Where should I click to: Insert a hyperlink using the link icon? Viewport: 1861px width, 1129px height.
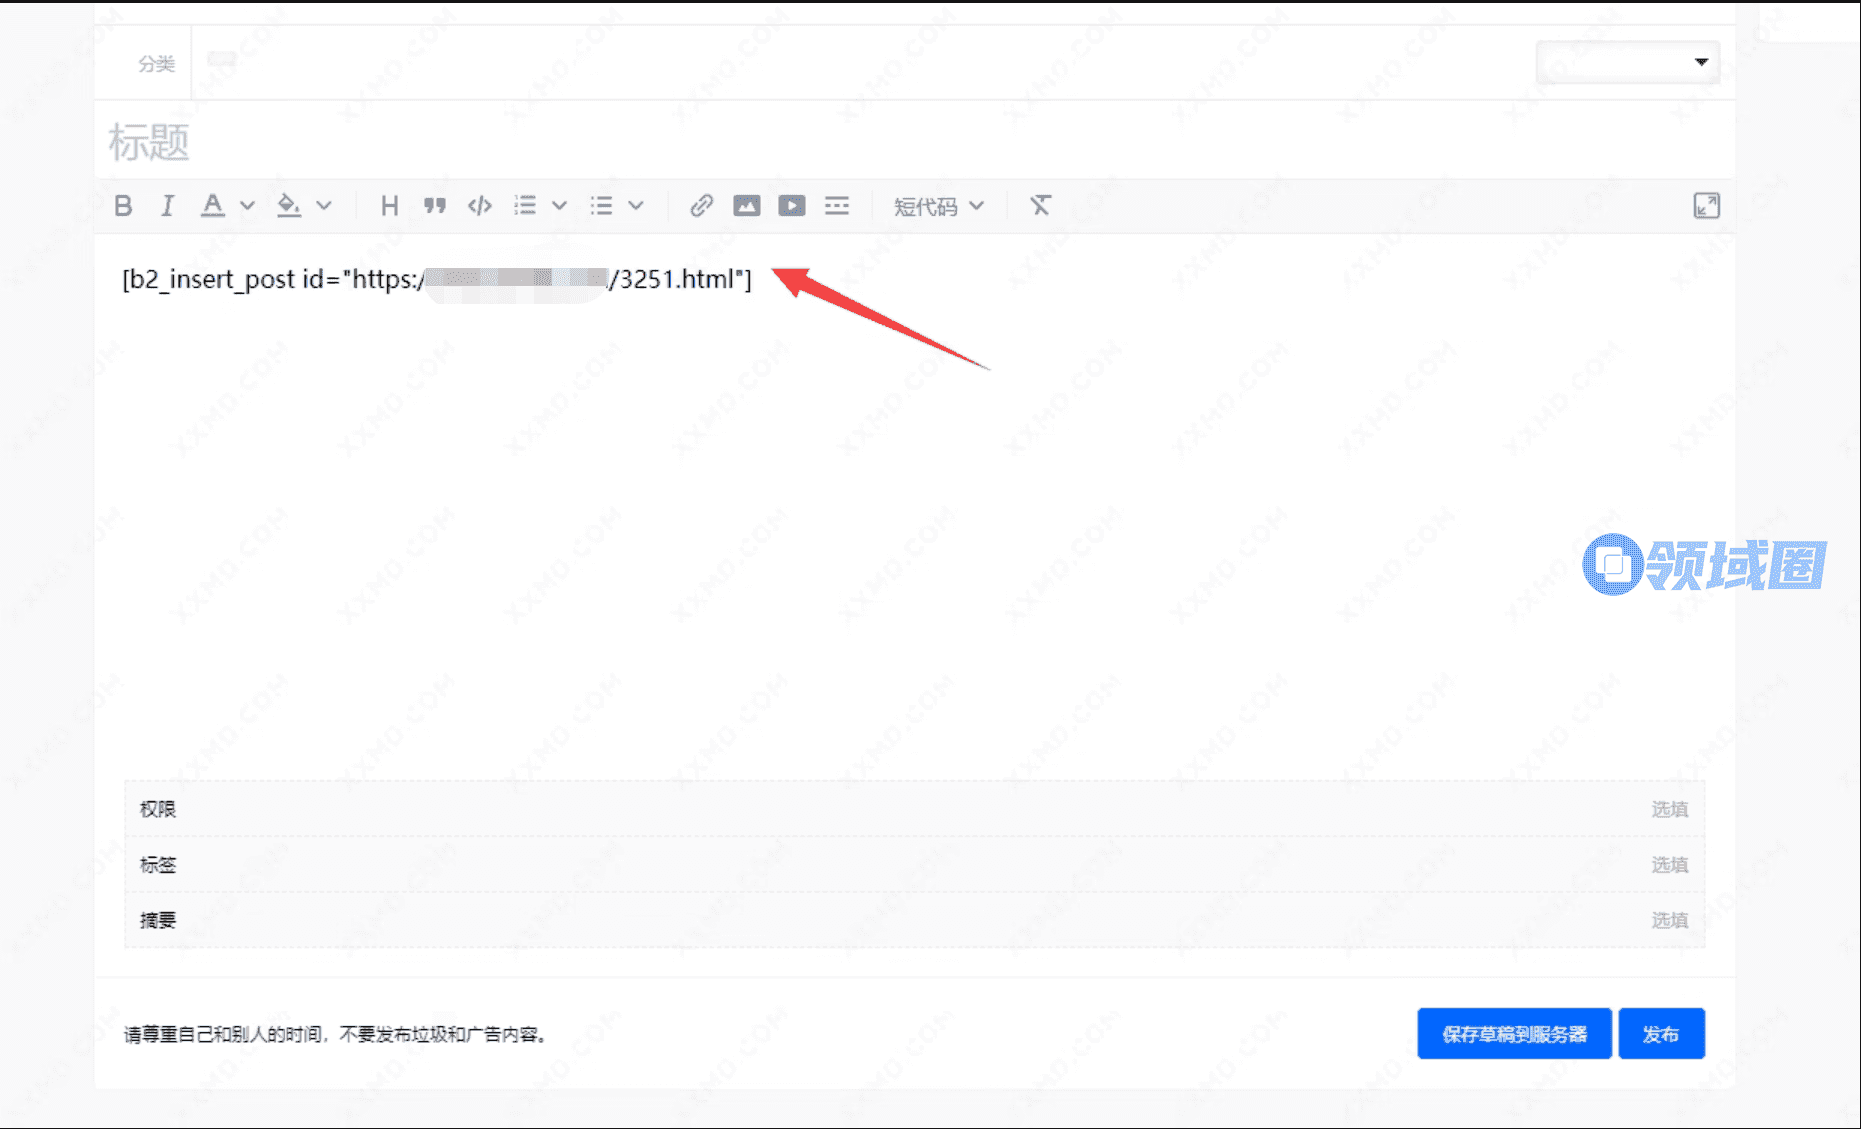tap(701, 206)
